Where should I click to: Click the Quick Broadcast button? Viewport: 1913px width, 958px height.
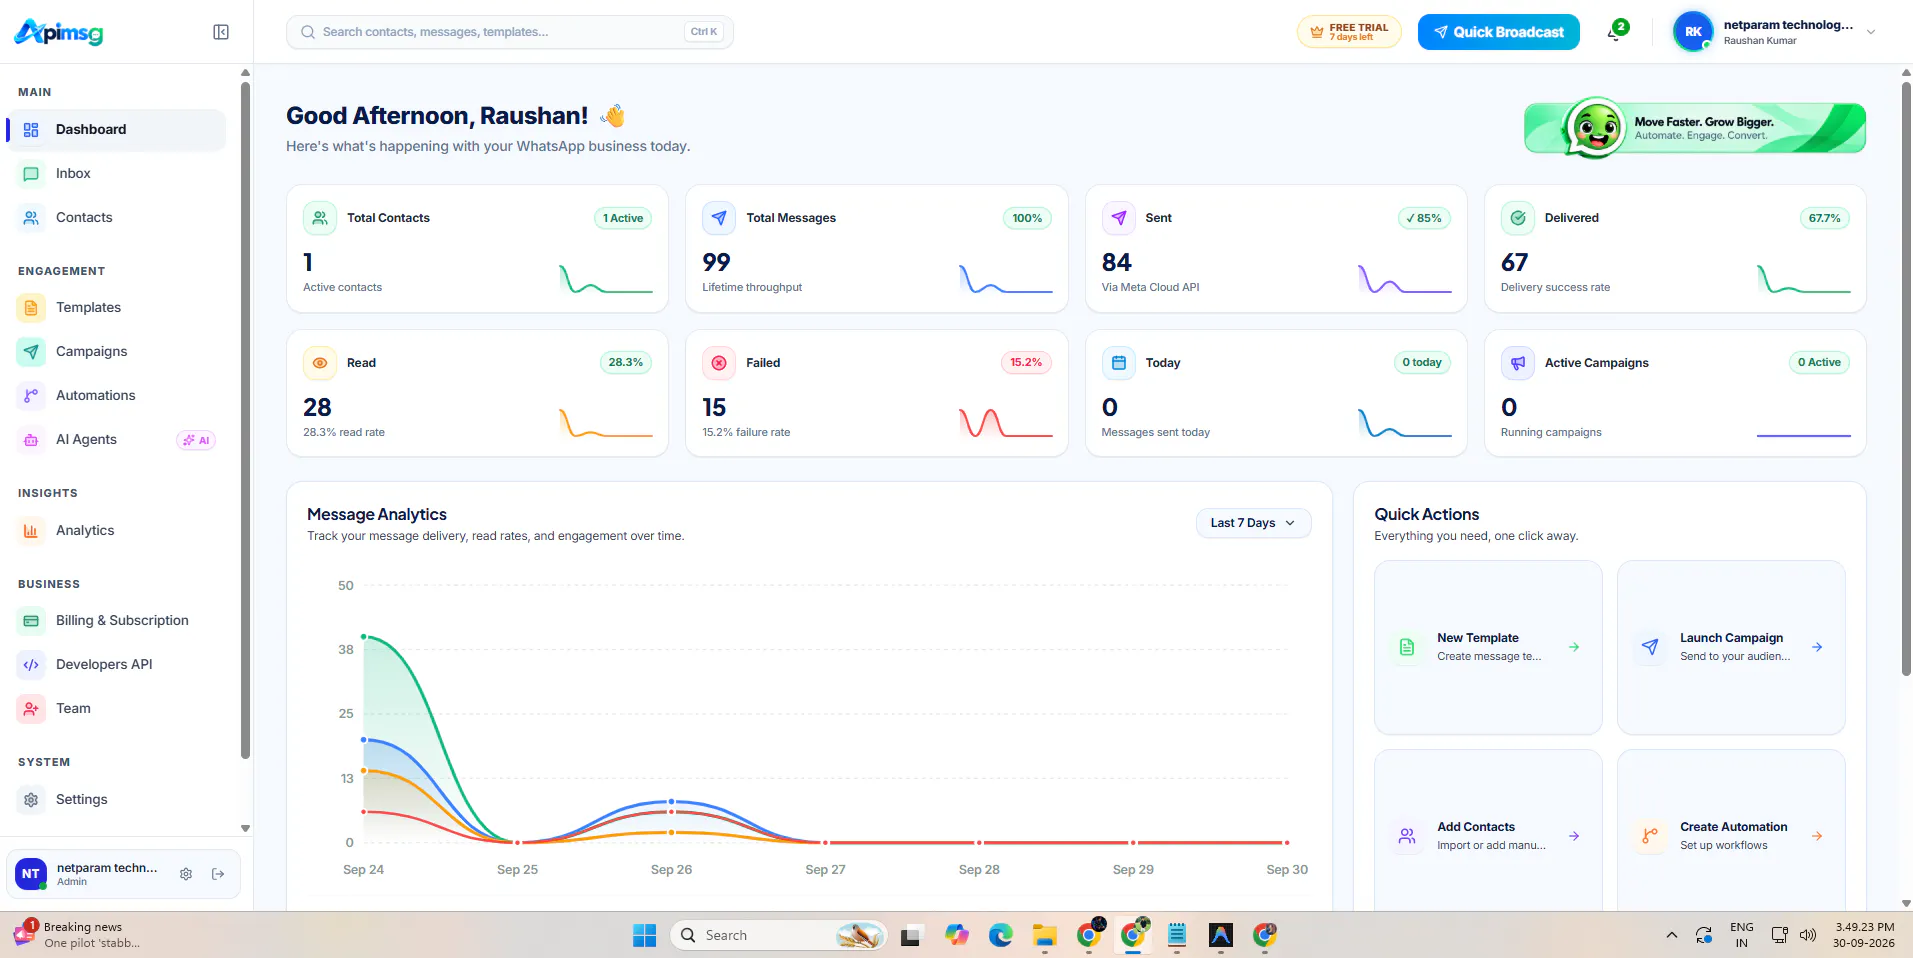1498,32
